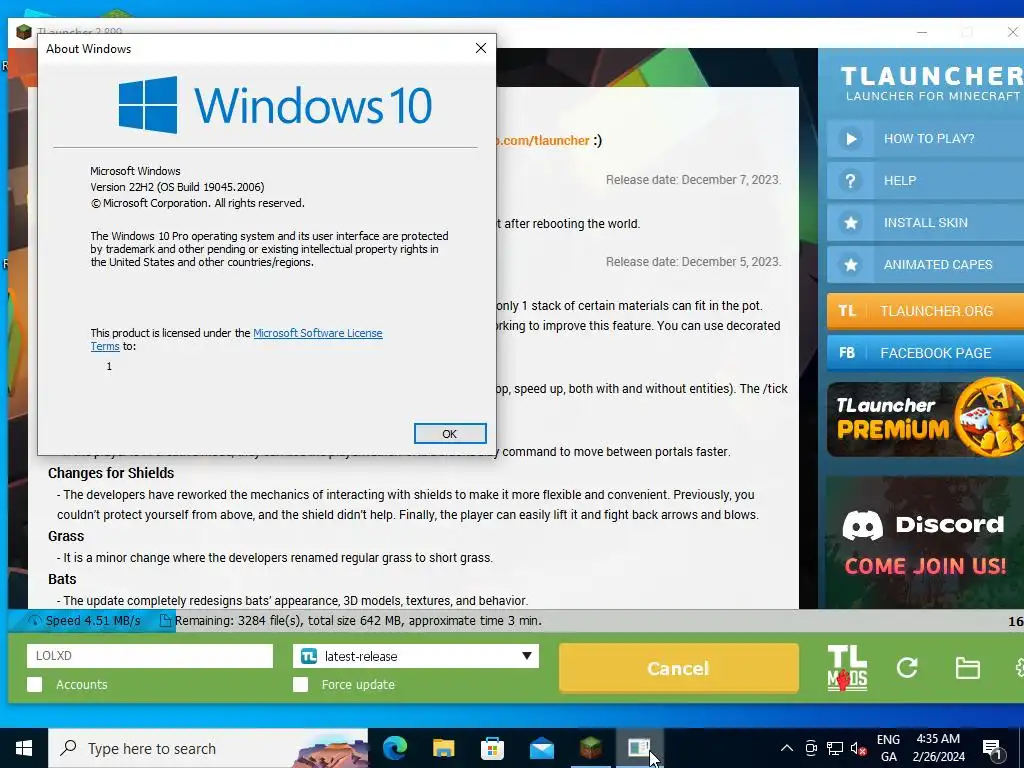Image resolution: width=1024 pixels, height=768 pixels.
Task: Open Mail app from the taskbar
Action: tap(541, 748)
